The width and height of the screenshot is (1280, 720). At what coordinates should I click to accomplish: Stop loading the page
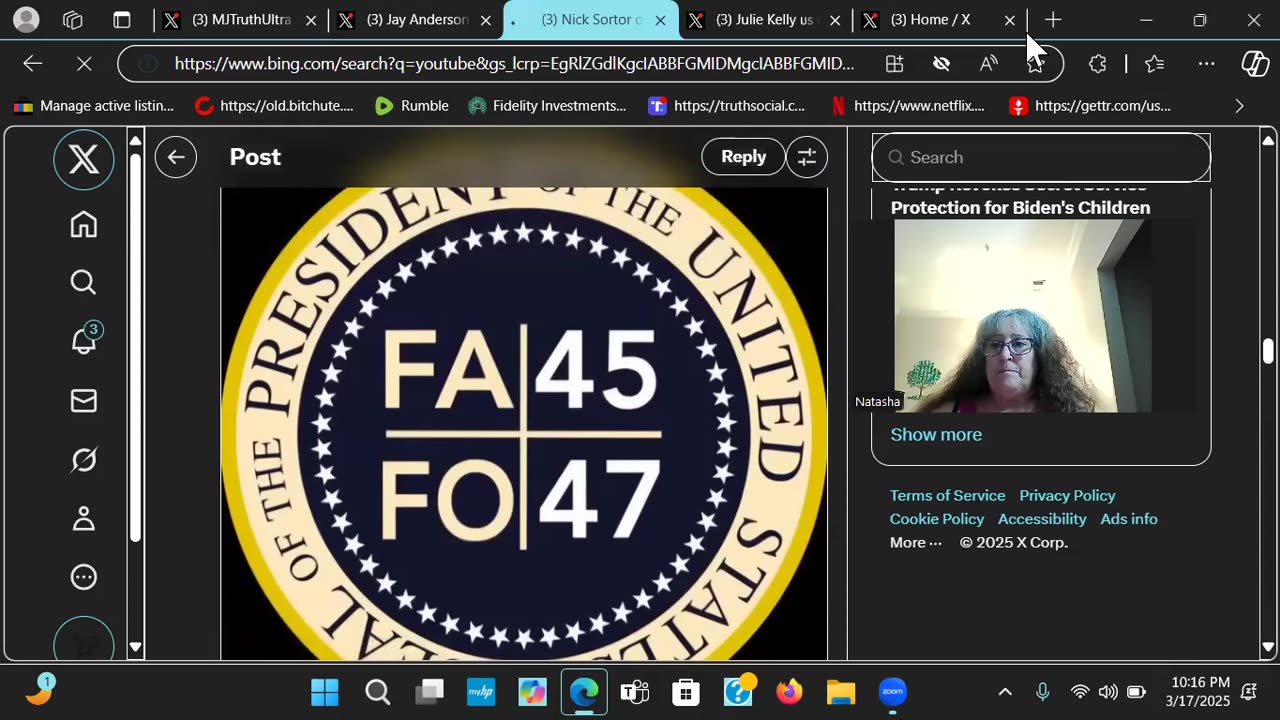[84, 64]
